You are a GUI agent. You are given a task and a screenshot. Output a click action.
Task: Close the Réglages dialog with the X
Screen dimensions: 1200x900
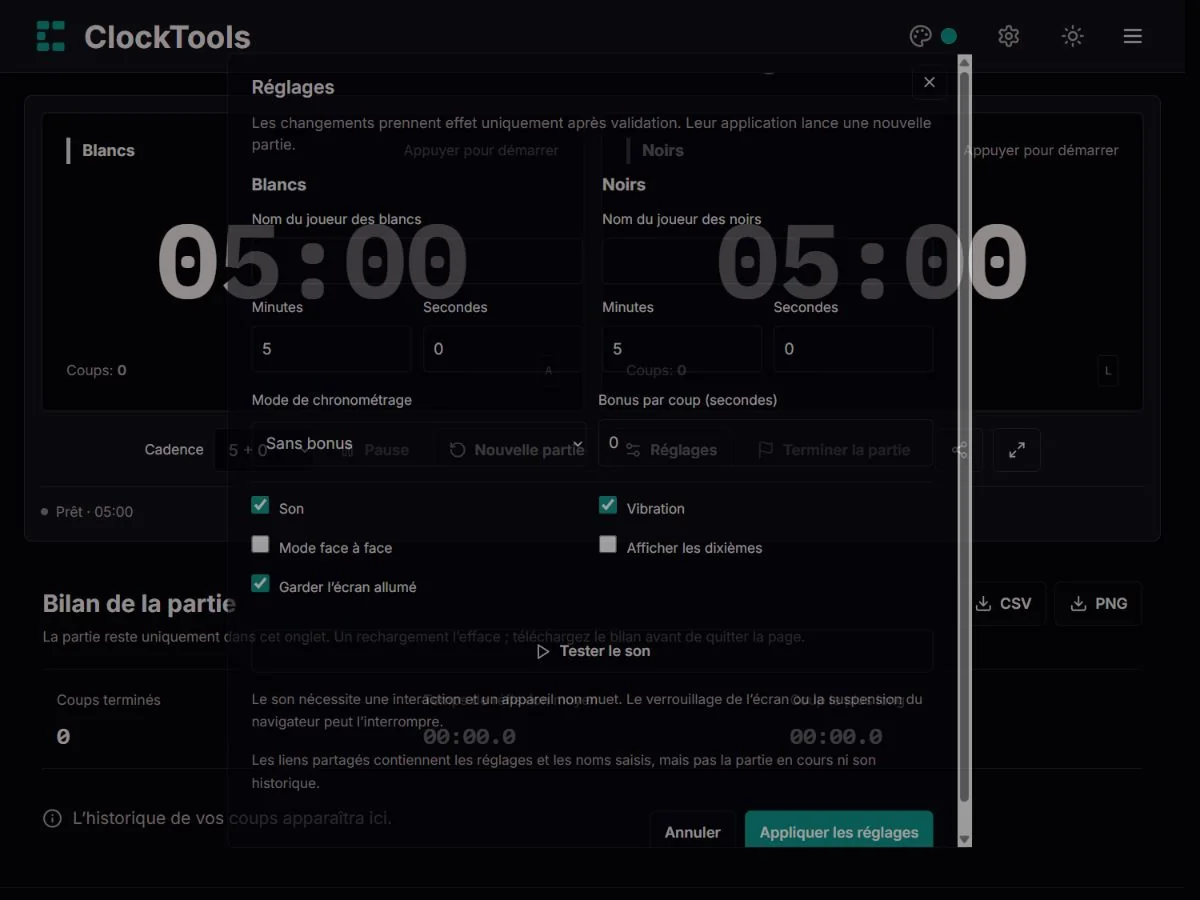pyautogui.click(x=929, y=82)
